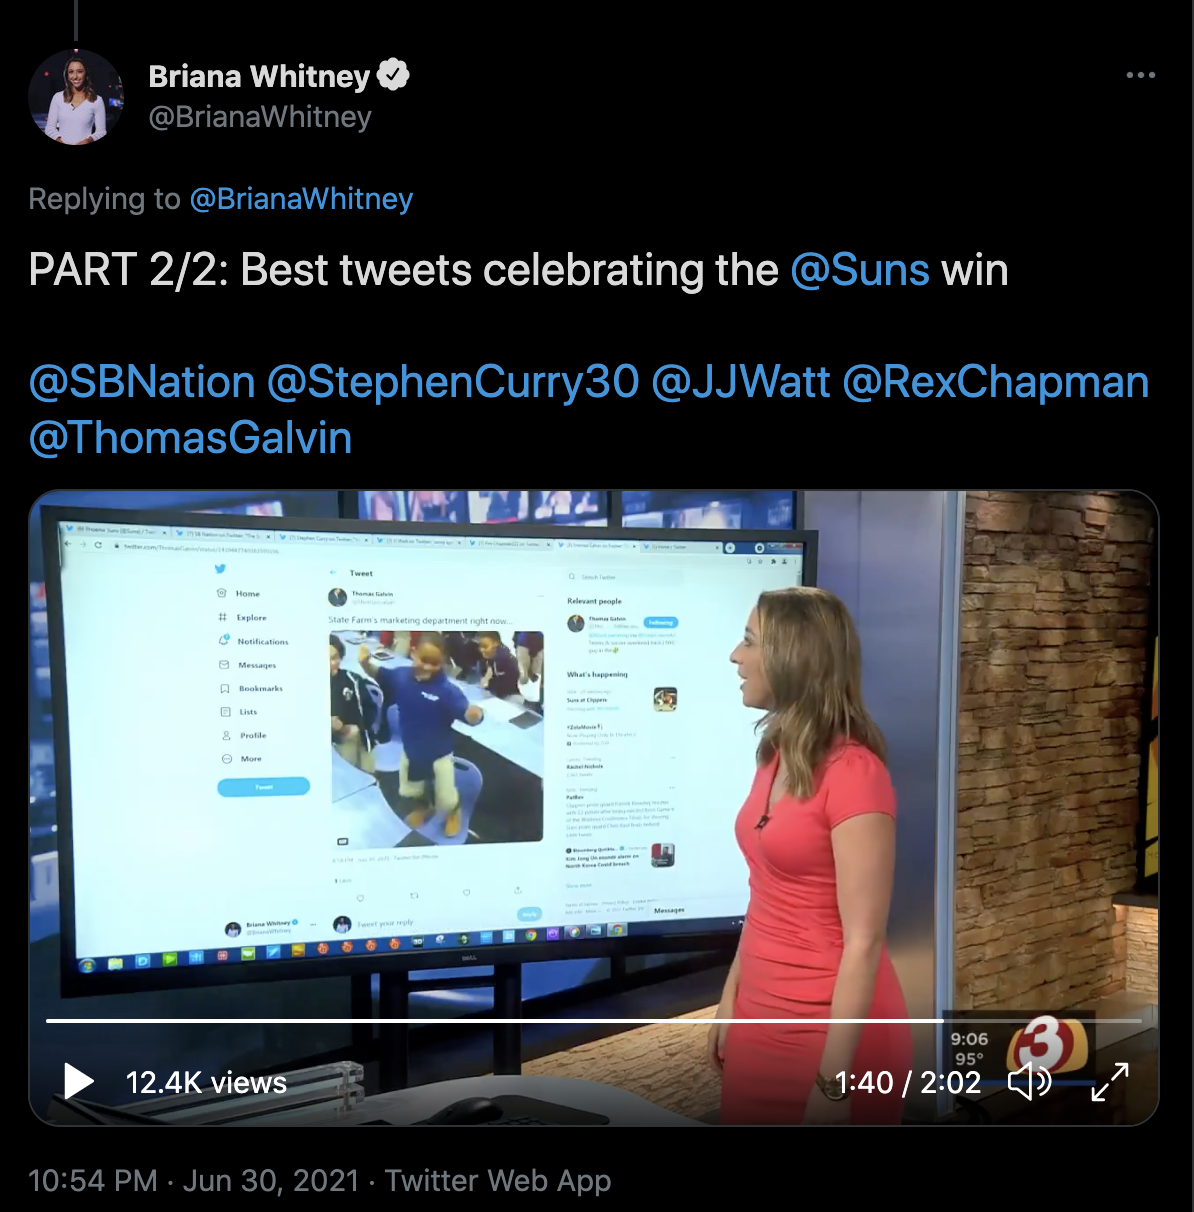Expand the video to fullscreen

1109,1082
